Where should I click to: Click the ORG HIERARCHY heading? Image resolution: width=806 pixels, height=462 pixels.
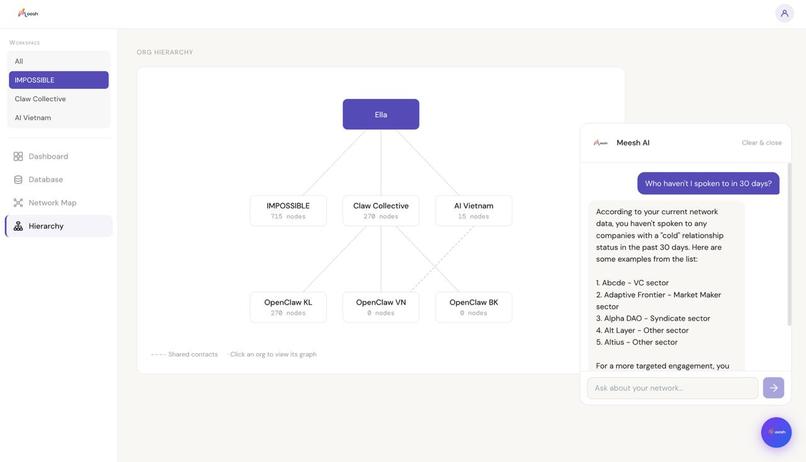[165, 52]
